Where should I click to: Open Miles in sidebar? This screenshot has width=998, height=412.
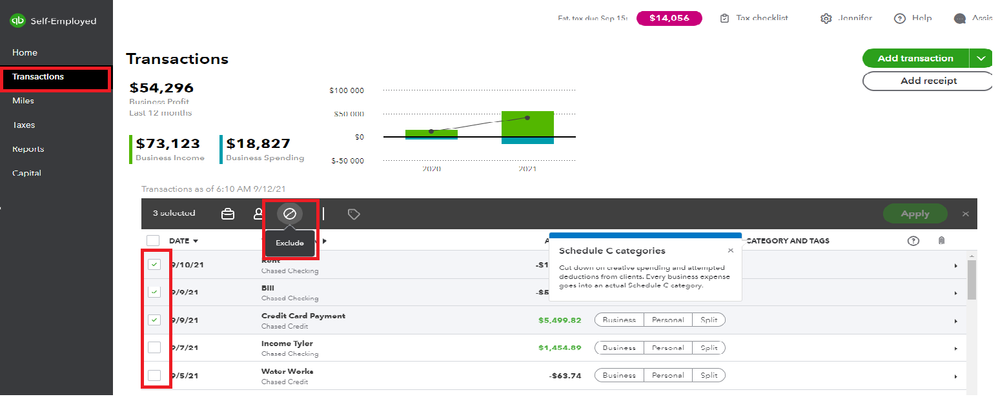(x=23, y=101)
